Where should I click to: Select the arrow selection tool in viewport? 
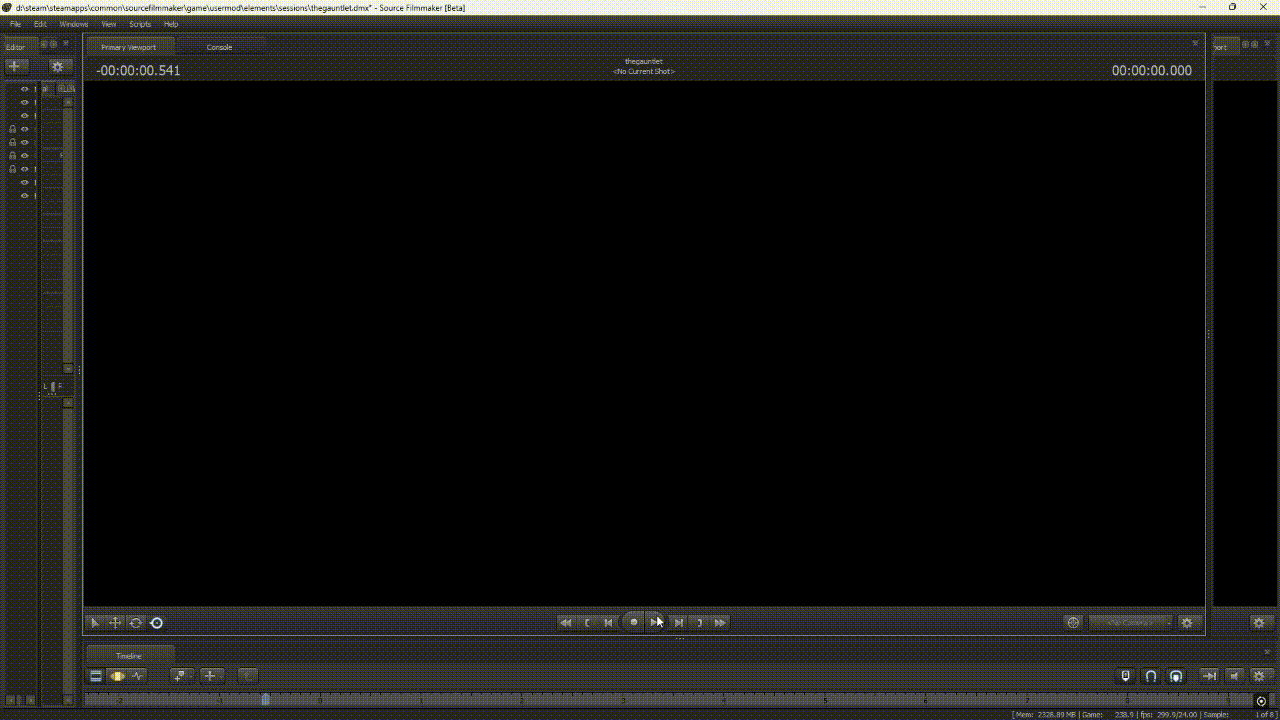pyautogui.click(x=95, y=622)
